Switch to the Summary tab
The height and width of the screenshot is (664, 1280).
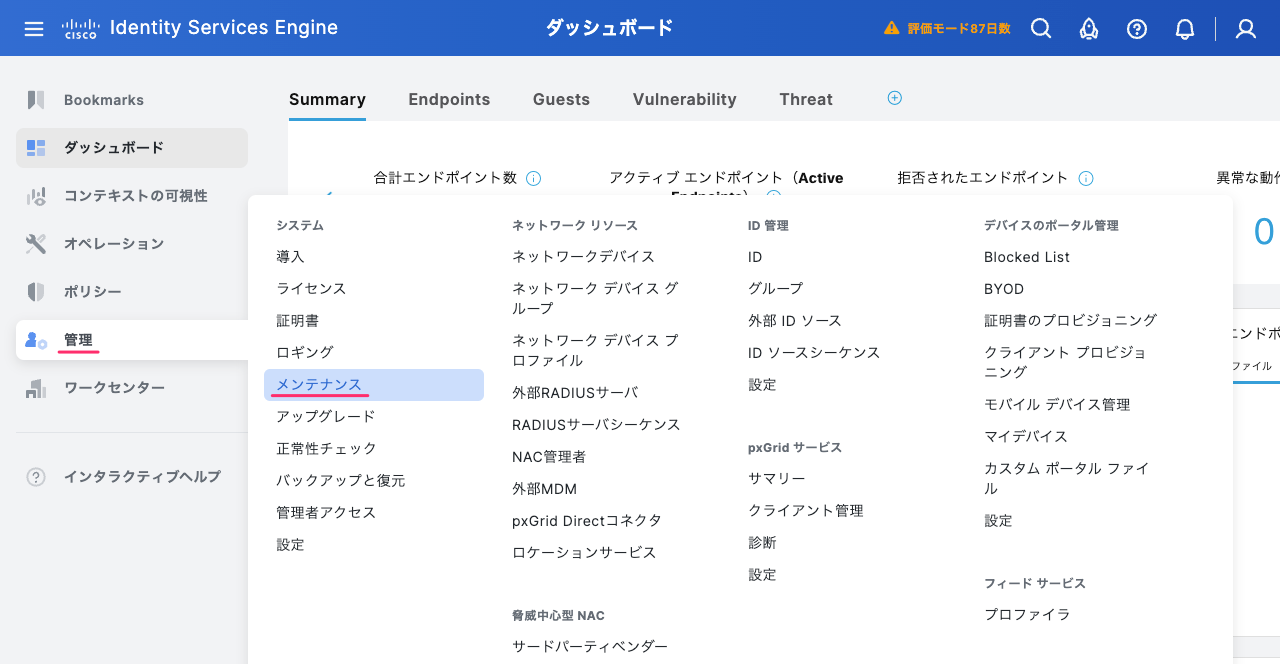(x=327, y=99)
